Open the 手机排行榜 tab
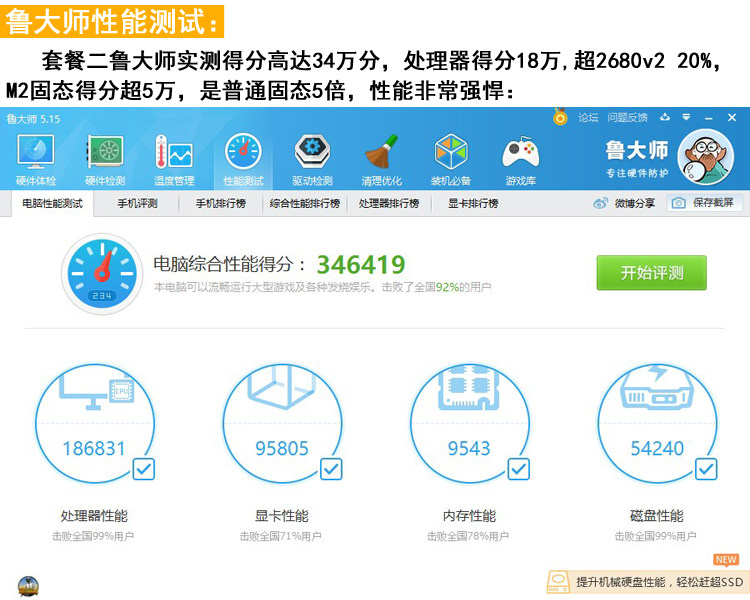The height and width of the screenshot is (600, 750). [x=221, y=203]
